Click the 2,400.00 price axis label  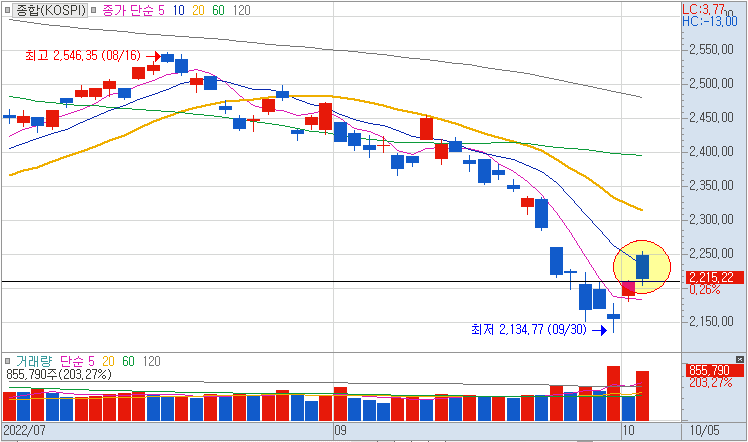(x=712, y=152)
